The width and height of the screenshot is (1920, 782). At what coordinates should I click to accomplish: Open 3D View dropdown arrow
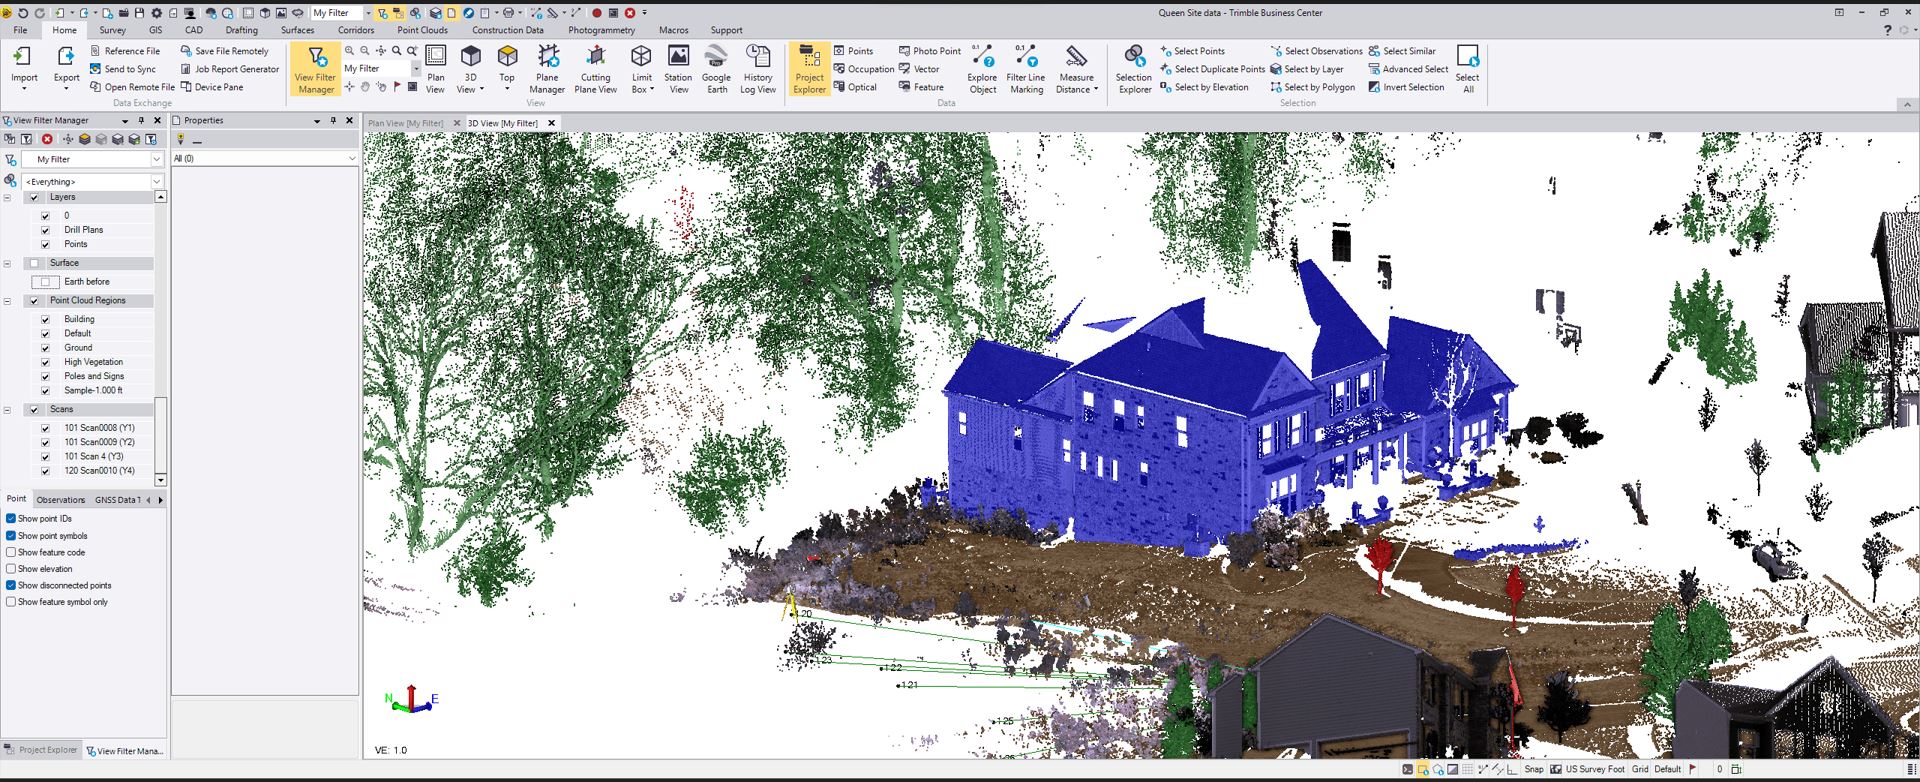tap(481, 89)
